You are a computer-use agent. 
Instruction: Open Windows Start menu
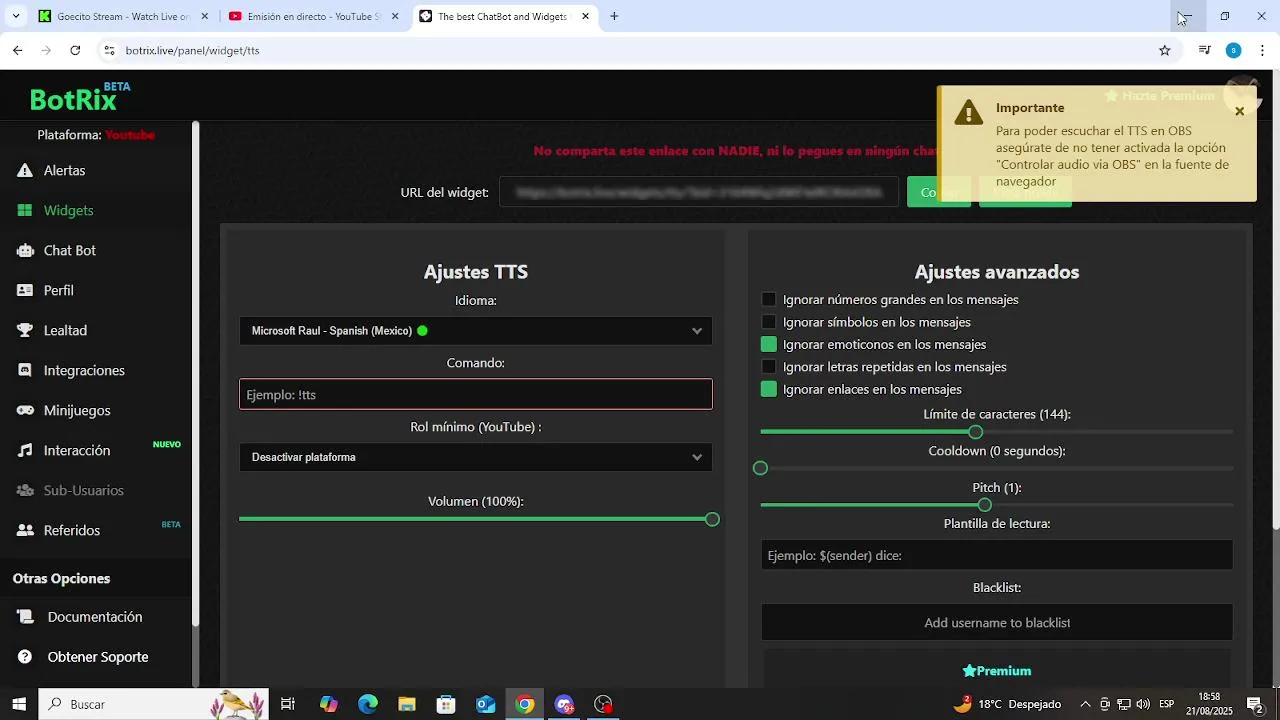(x=18, y=704)
